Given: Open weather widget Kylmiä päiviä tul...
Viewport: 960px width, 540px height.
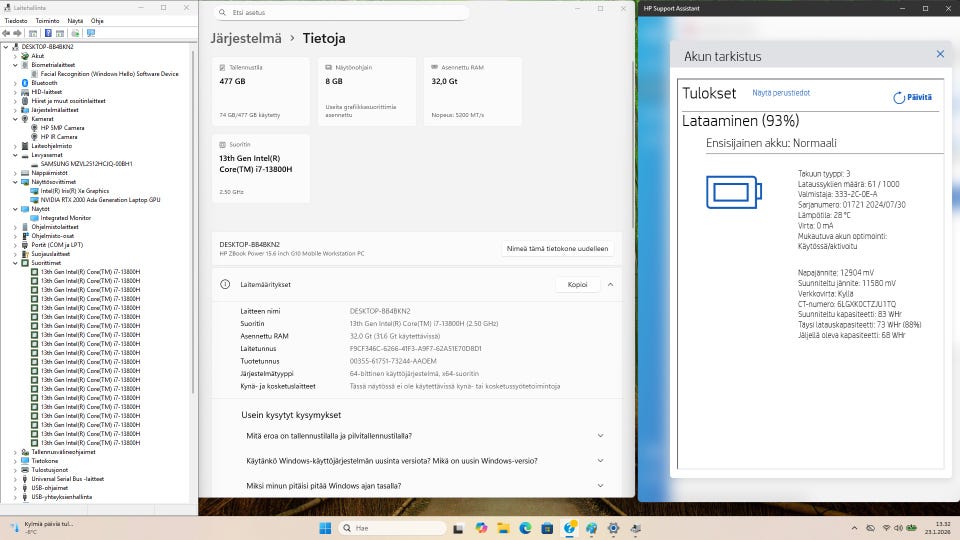Looking at the screenshot, I should [x=42, y=527].
